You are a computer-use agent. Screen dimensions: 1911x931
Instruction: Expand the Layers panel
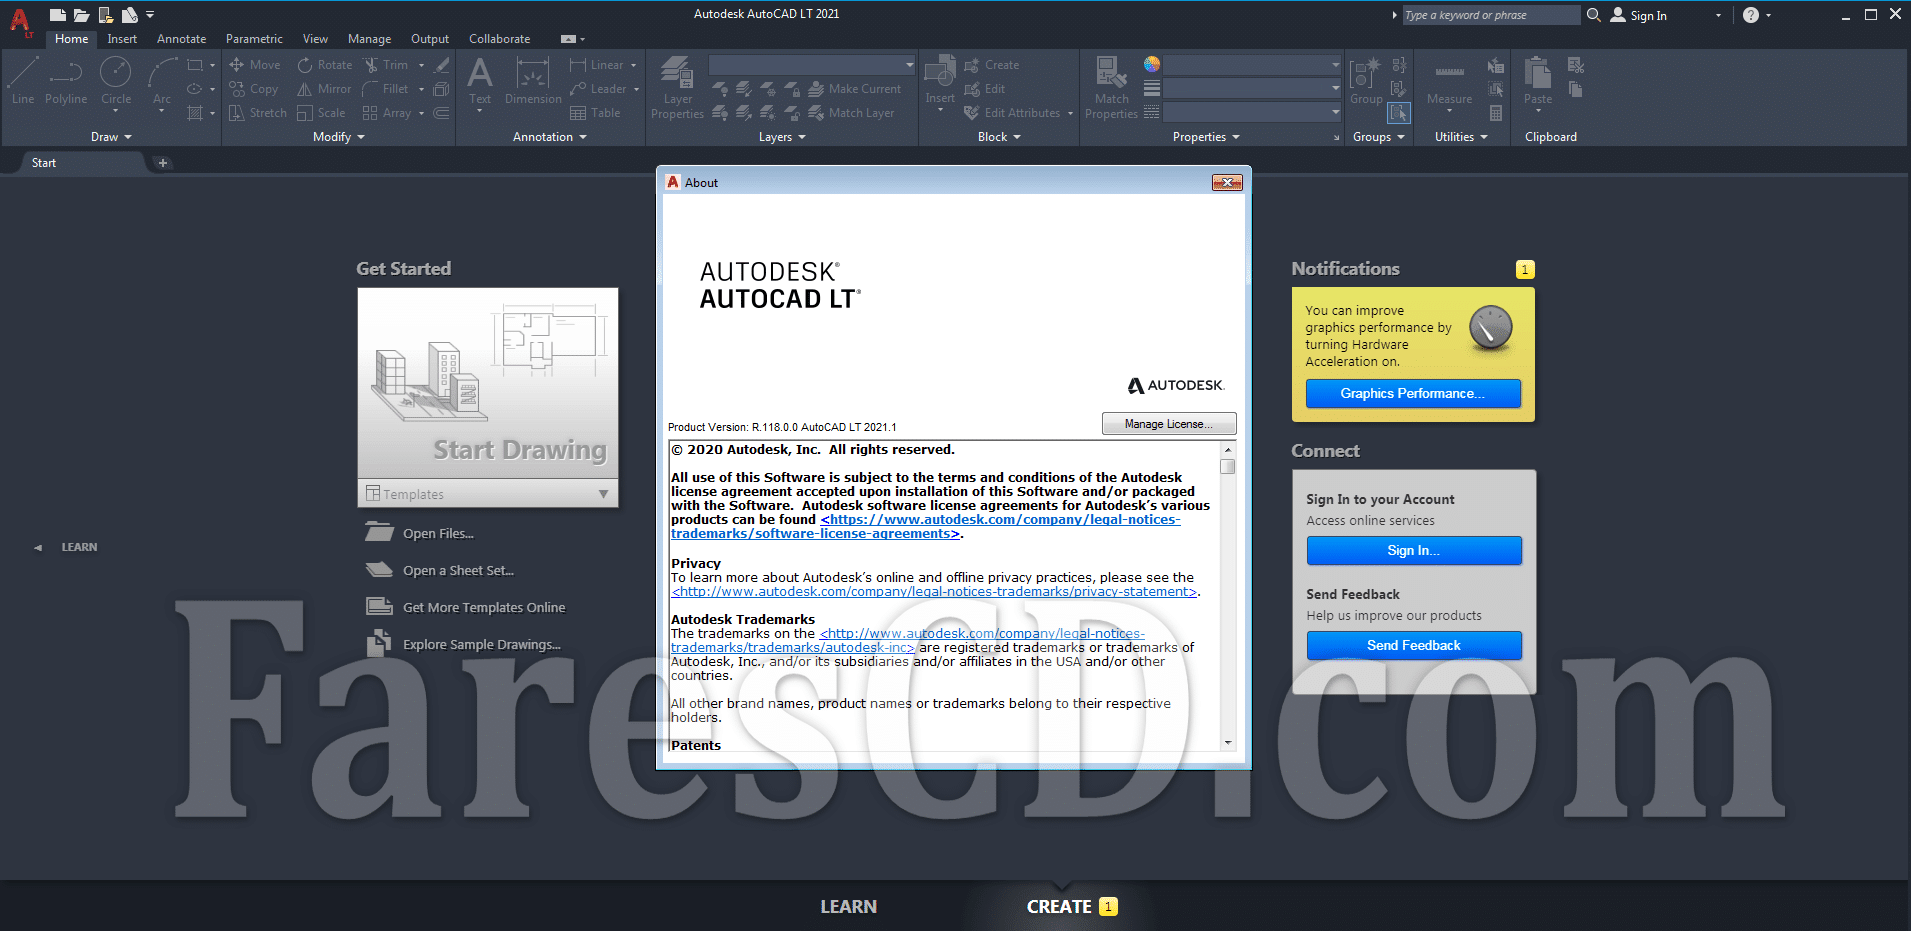(782, 137)
